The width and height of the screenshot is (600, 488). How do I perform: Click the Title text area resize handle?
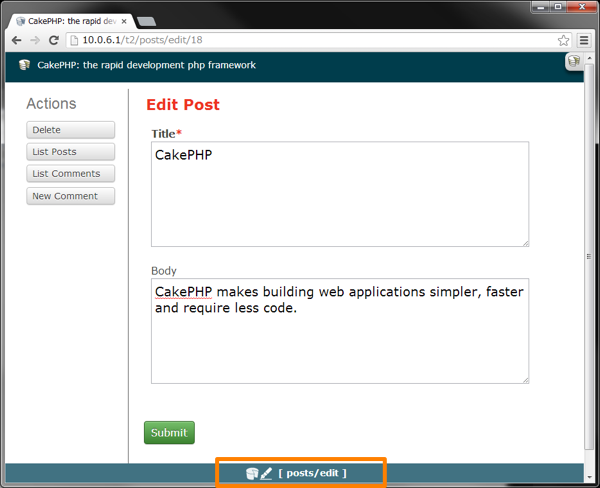click(526, 243)
